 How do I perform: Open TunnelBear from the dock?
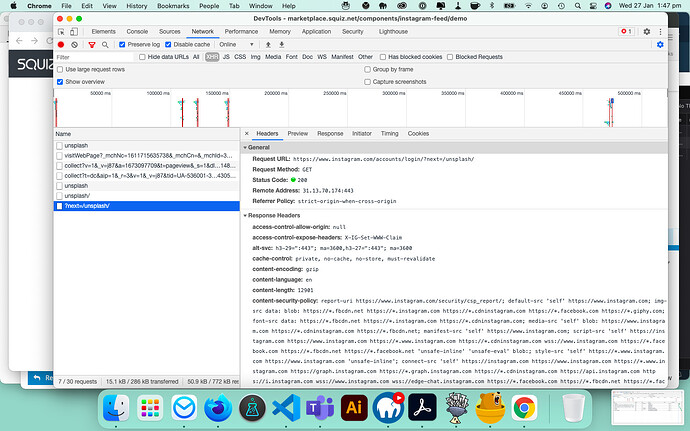pos(490,408)
